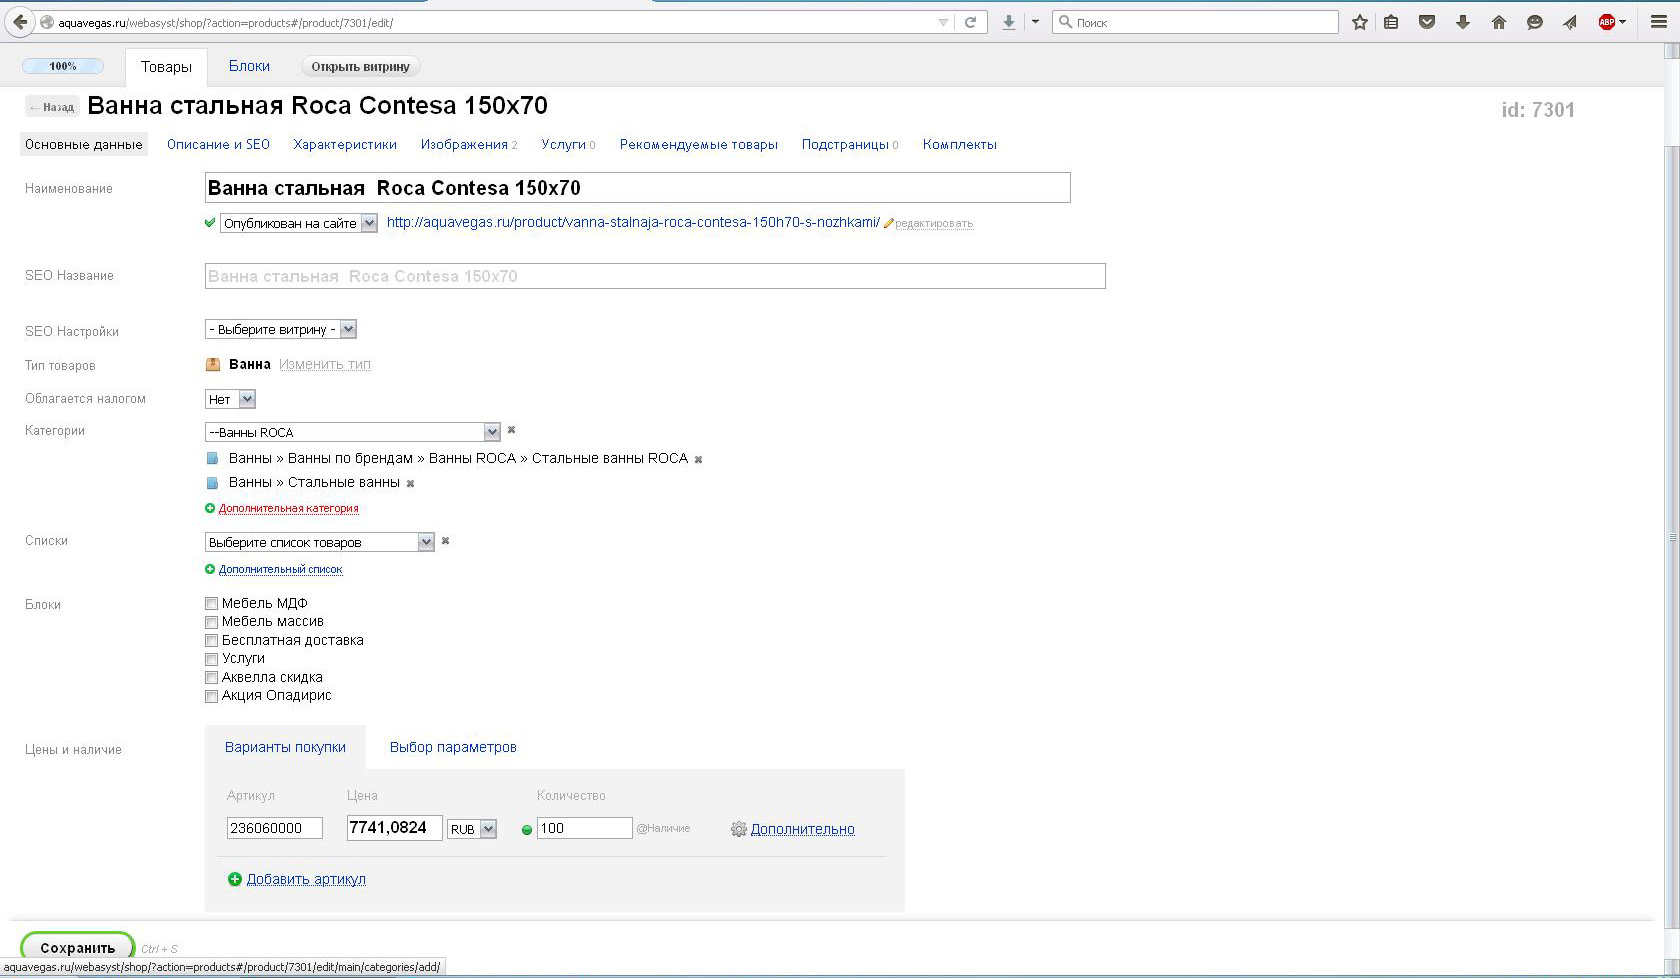
Task: Open the aquavegas.ru product page link
Action: tap(633, 223)
